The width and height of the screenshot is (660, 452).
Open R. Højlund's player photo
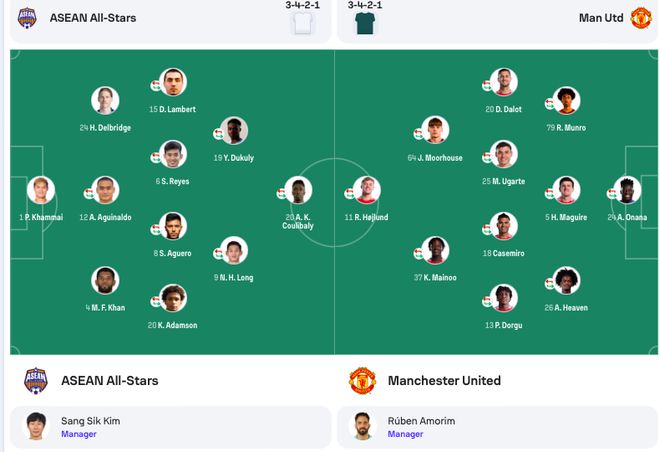coord(365,190)
